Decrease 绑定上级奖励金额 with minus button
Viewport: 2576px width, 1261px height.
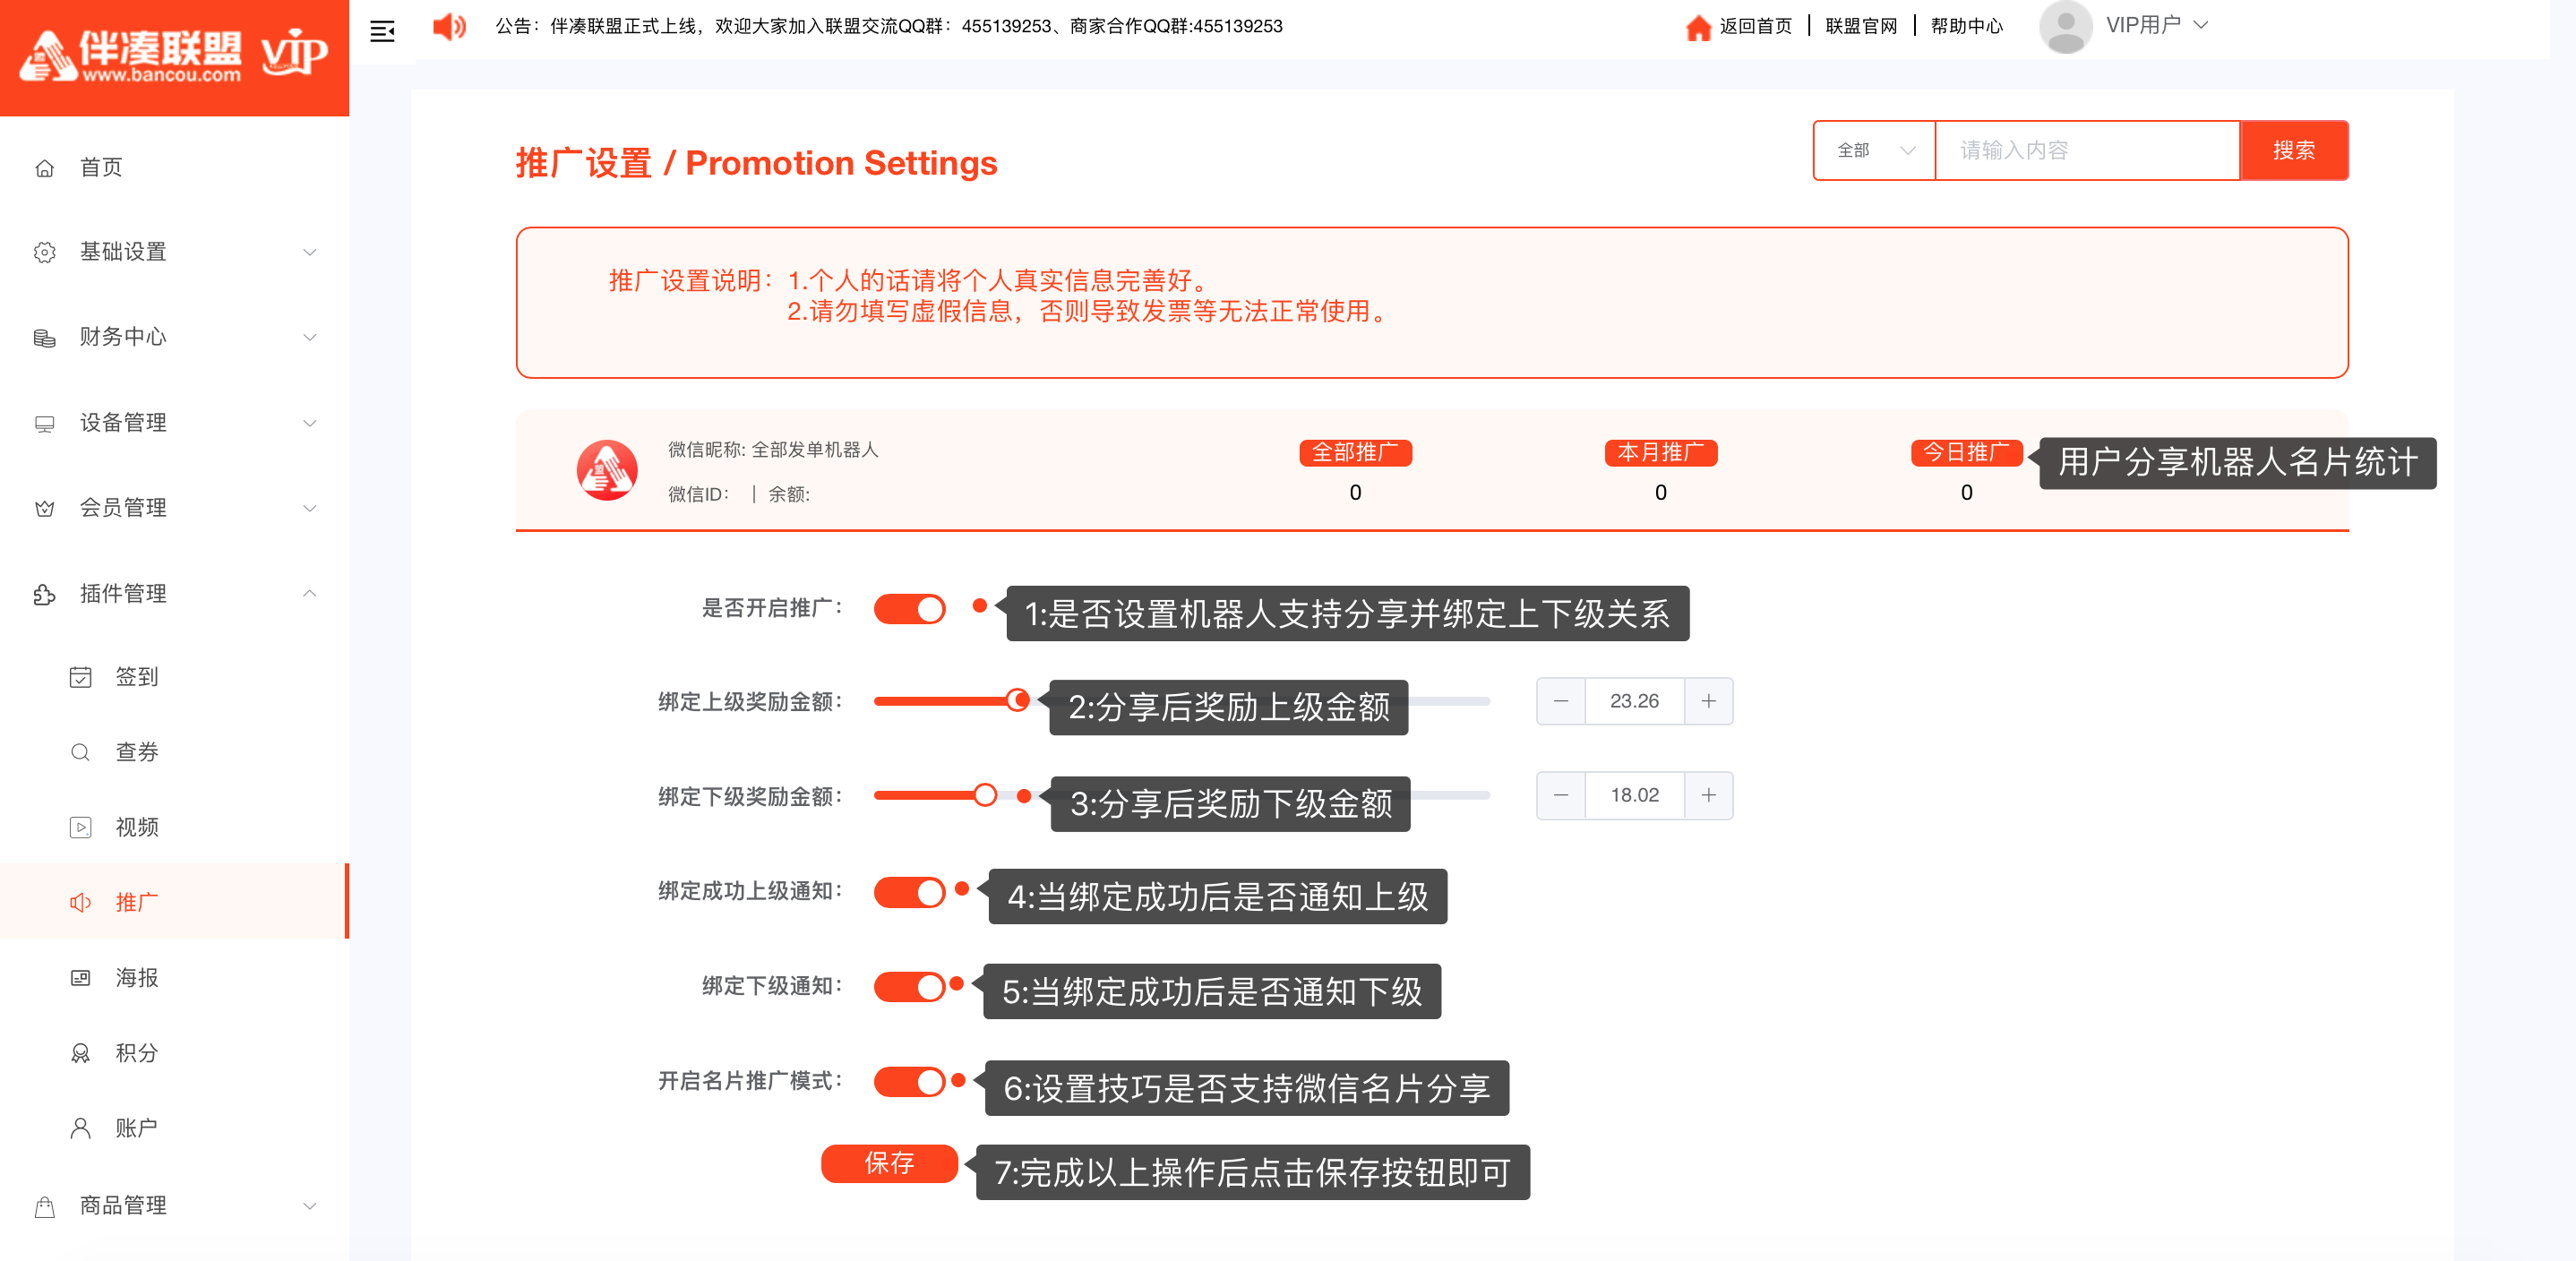(x=1561, y=702)
